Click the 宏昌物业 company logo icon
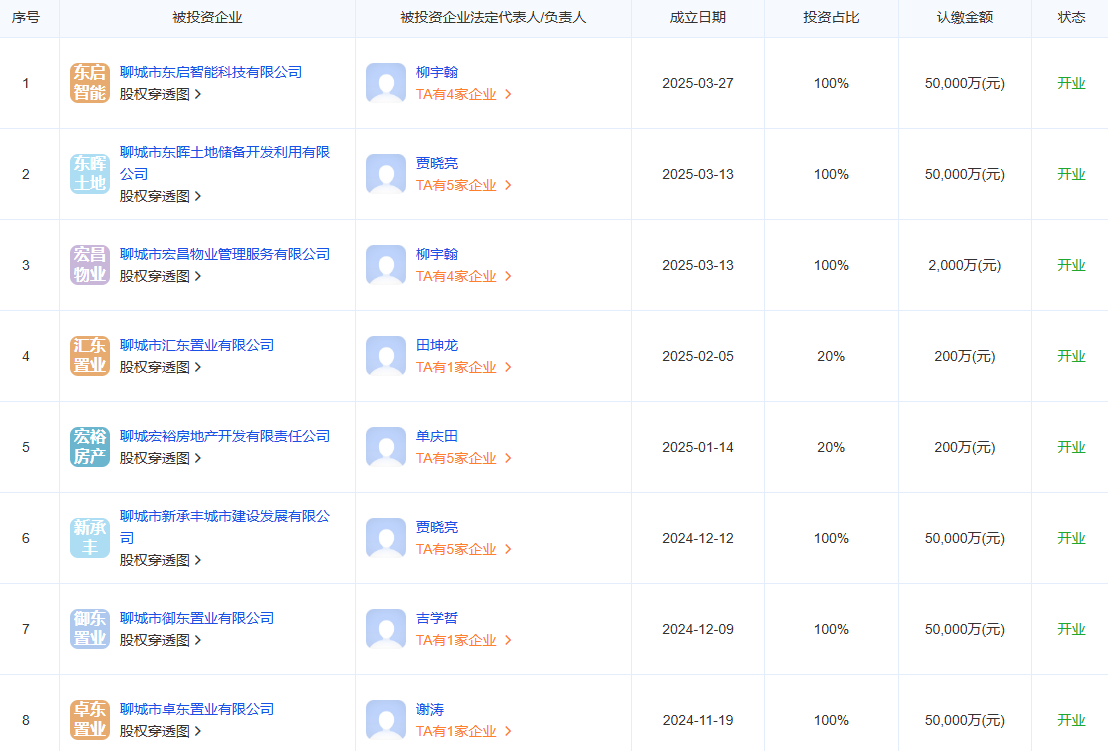The image size is (1108, 751). click(90, 265)
